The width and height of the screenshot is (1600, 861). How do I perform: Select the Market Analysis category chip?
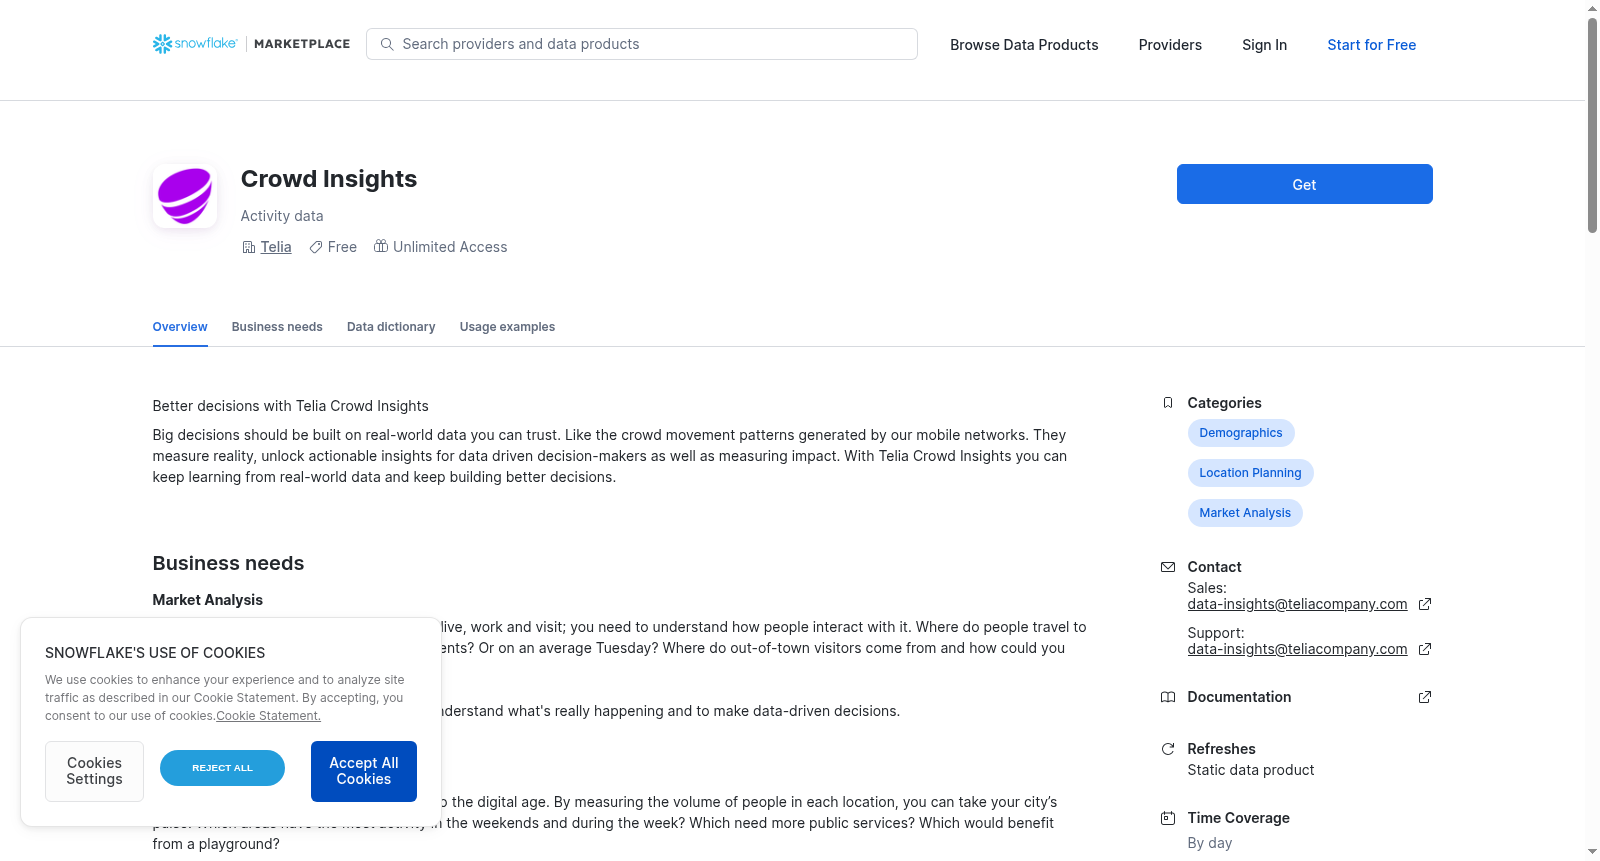[x=1245, y=513]
